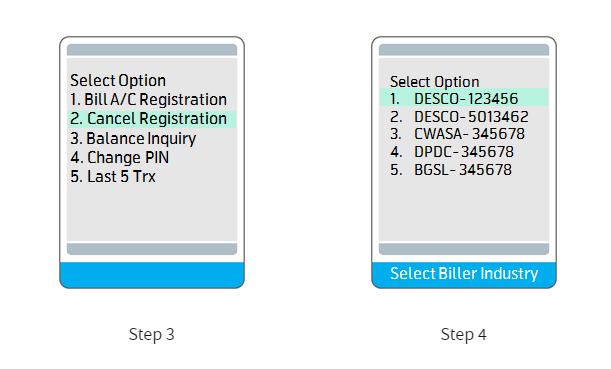
Task: Click the top gray status bar of Step 3 phone
Action: [x=152, y=49]
